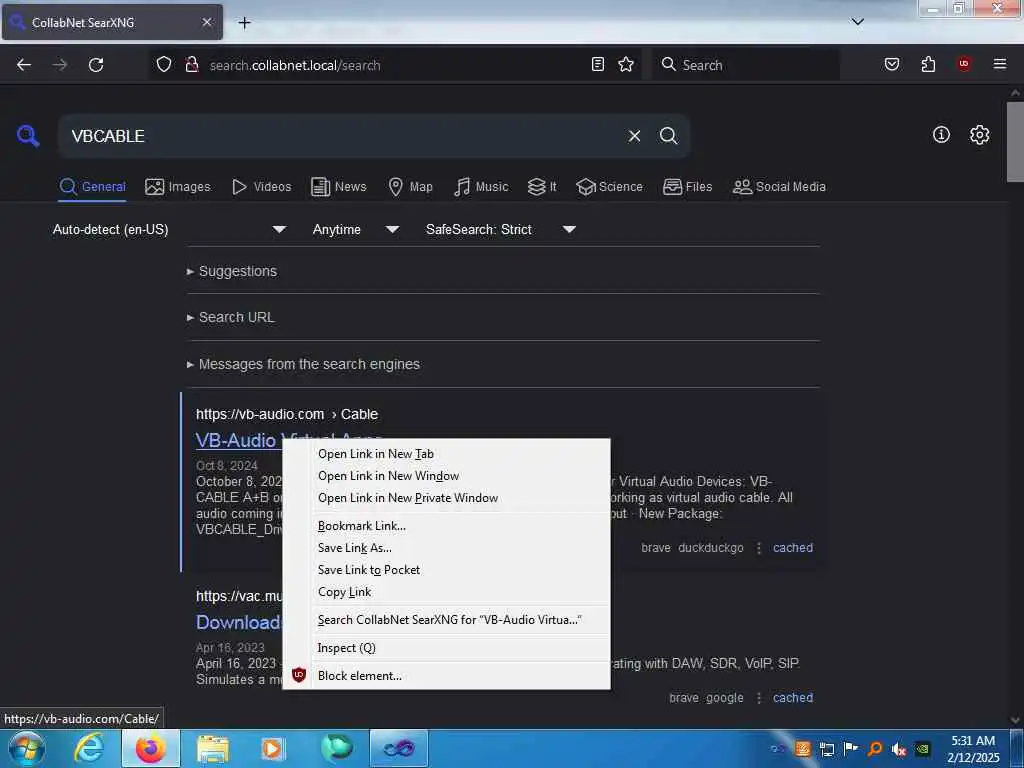Click the insecure padlock site info icon

click(192, 64)
